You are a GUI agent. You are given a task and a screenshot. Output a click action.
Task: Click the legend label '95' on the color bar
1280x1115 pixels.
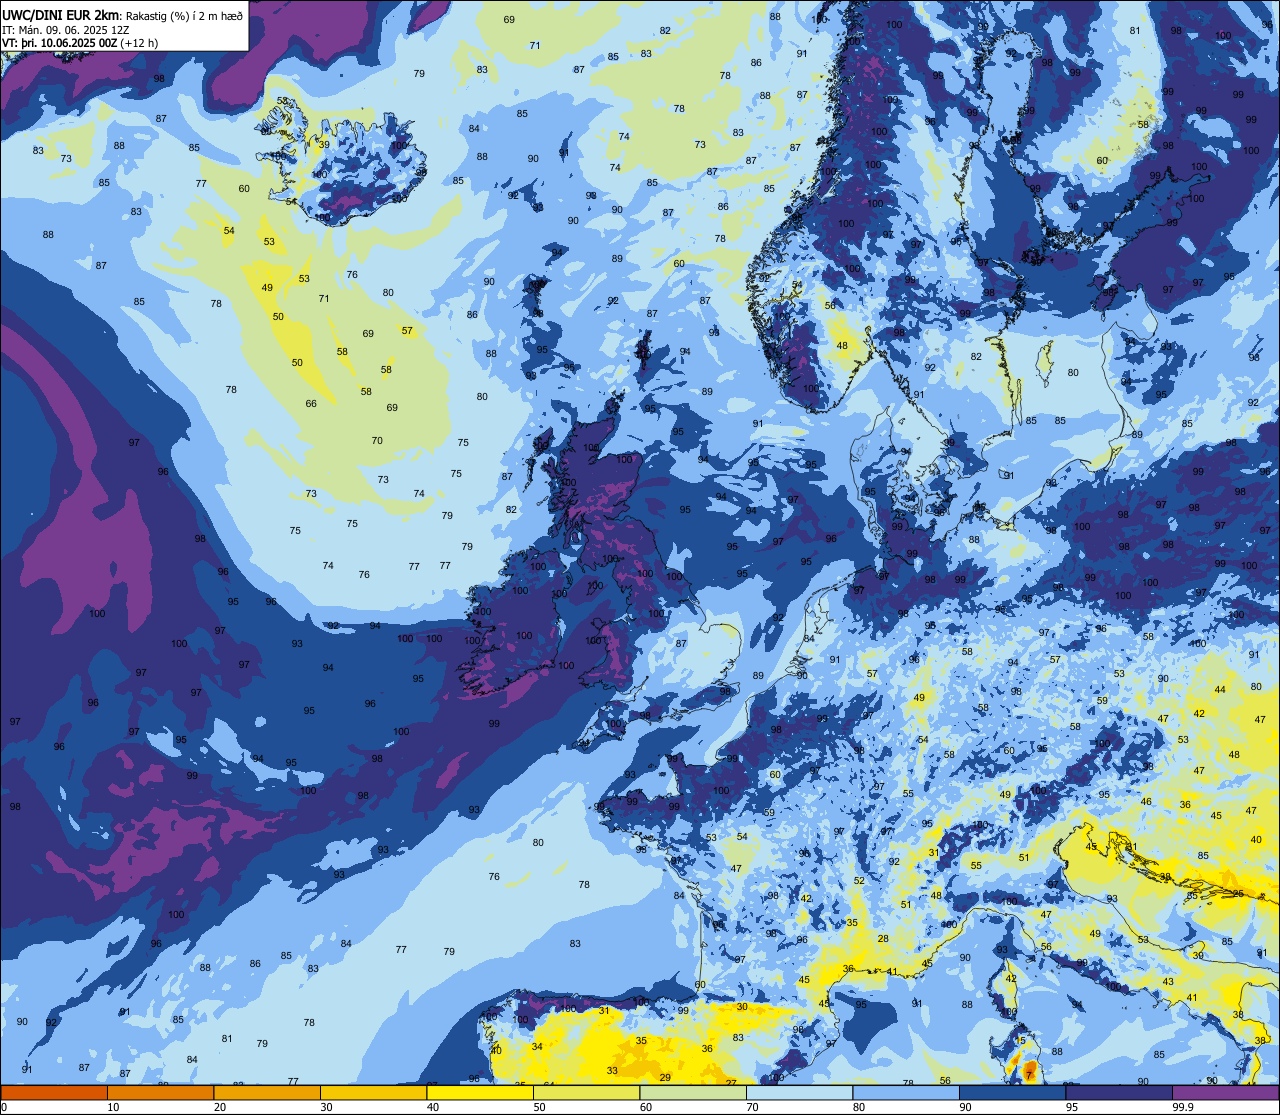coord(1072,1107)
